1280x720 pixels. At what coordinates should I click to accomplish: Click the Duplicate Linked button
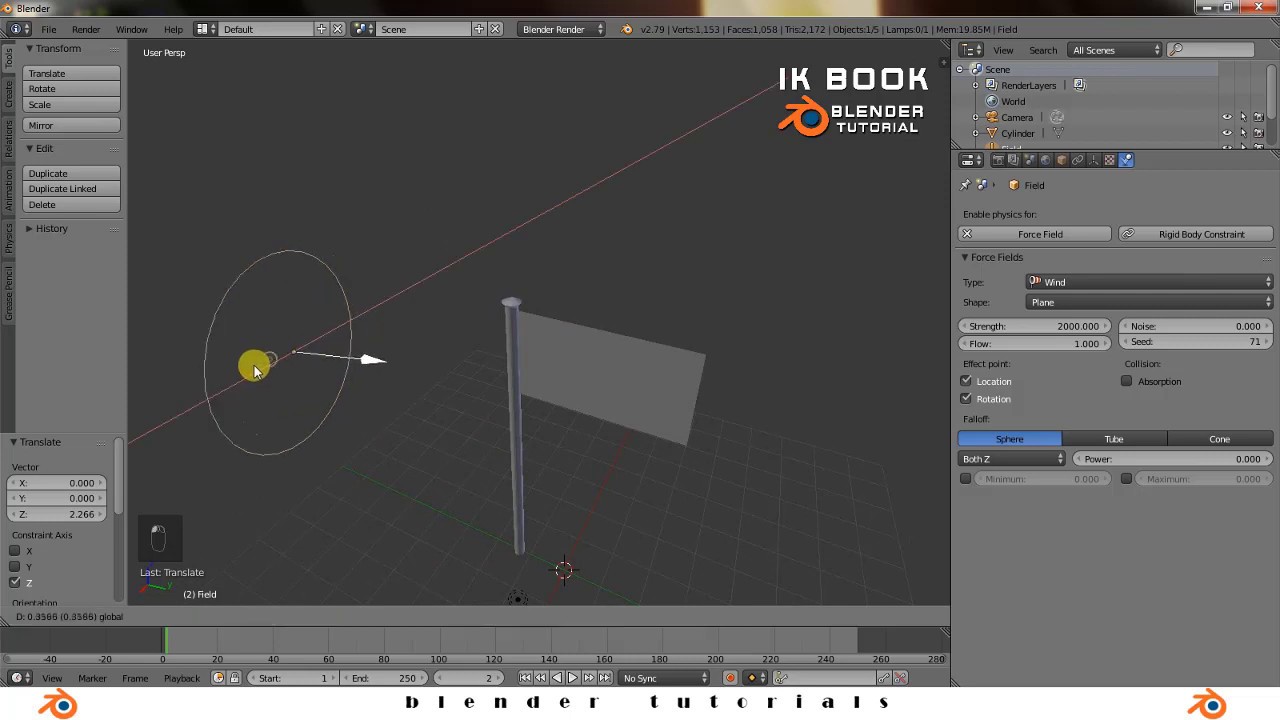pyautogui.click(x=72, y=189)
